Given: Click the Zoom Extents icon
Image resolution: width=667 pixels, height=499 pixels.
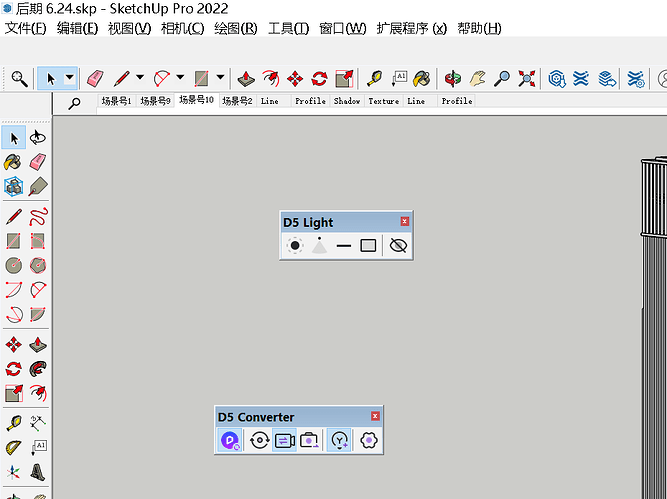Looking at the screenshot, I should (527, 79).
